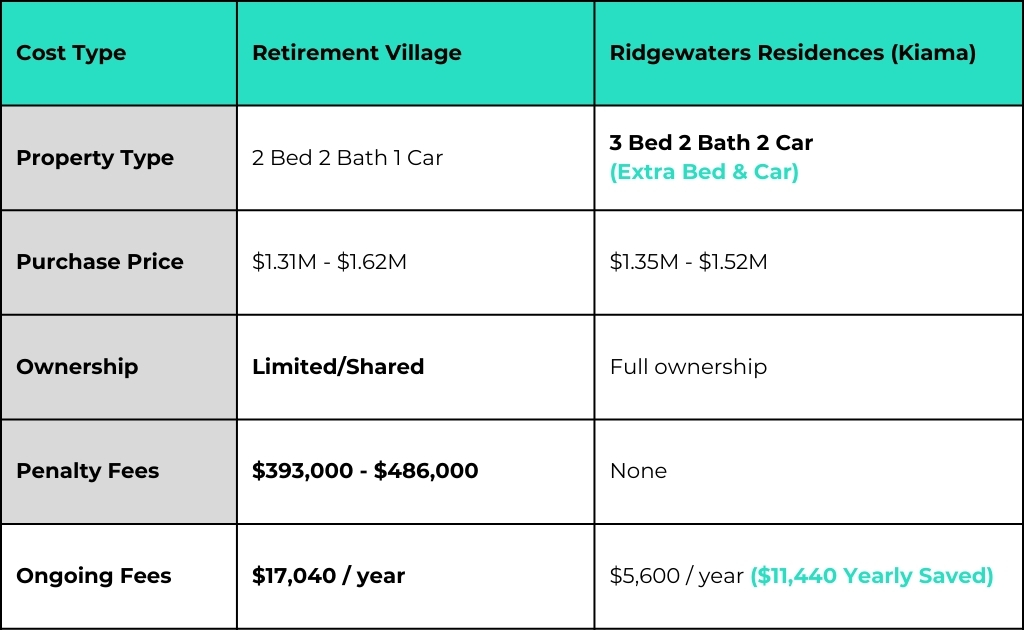Select the Purchase Price row label
Viewport: 1024px width, 630px height.
tap(119, 262)
